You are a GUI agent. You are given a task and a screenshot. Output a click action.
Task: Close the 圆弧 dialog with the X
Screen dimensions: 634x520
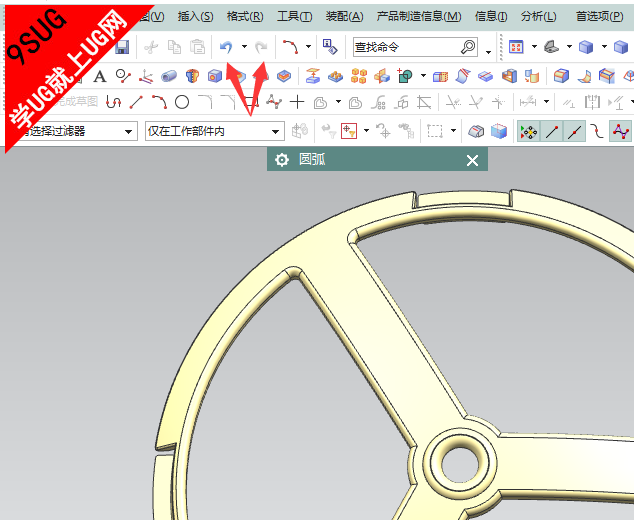point(472,161)
